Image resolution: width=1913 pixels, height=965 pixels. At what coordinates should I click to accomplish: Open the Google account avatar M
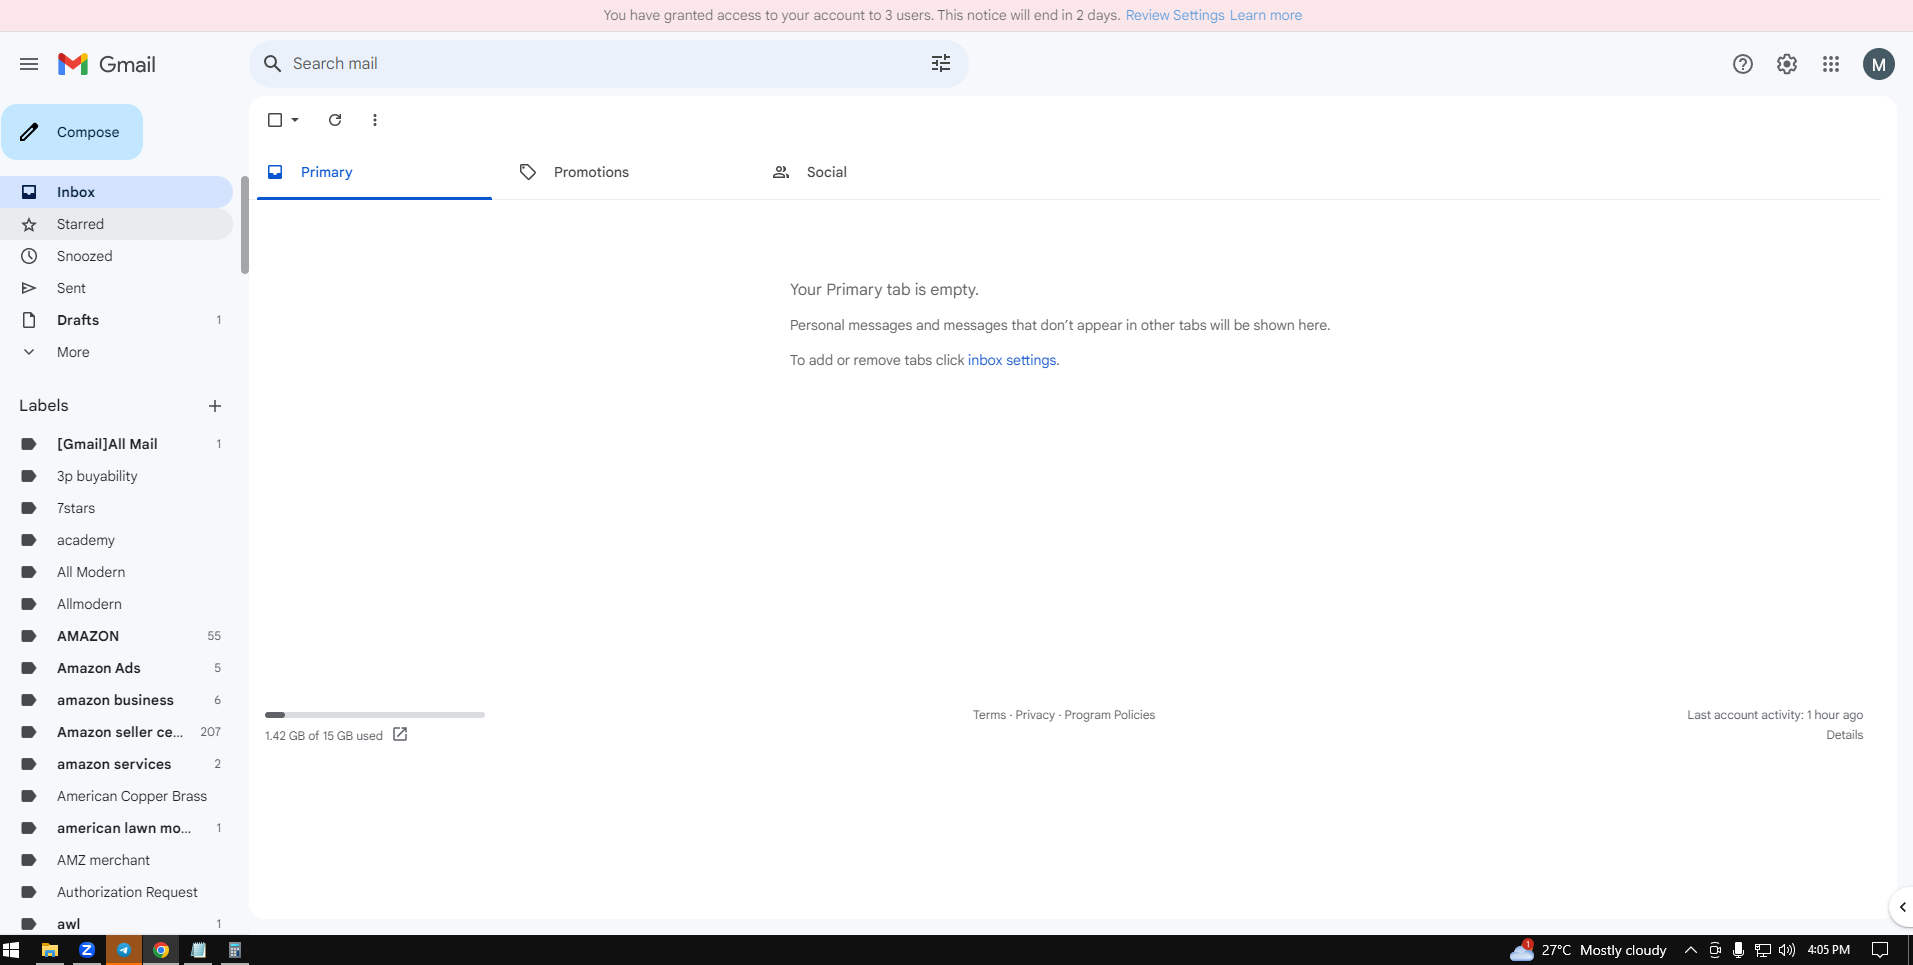(1879, 64)
